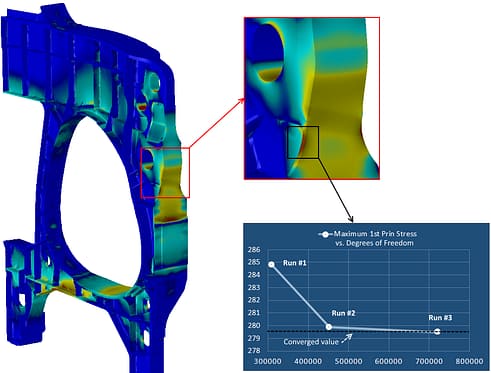Click the Run #3 data point marker

click(437, 331)
